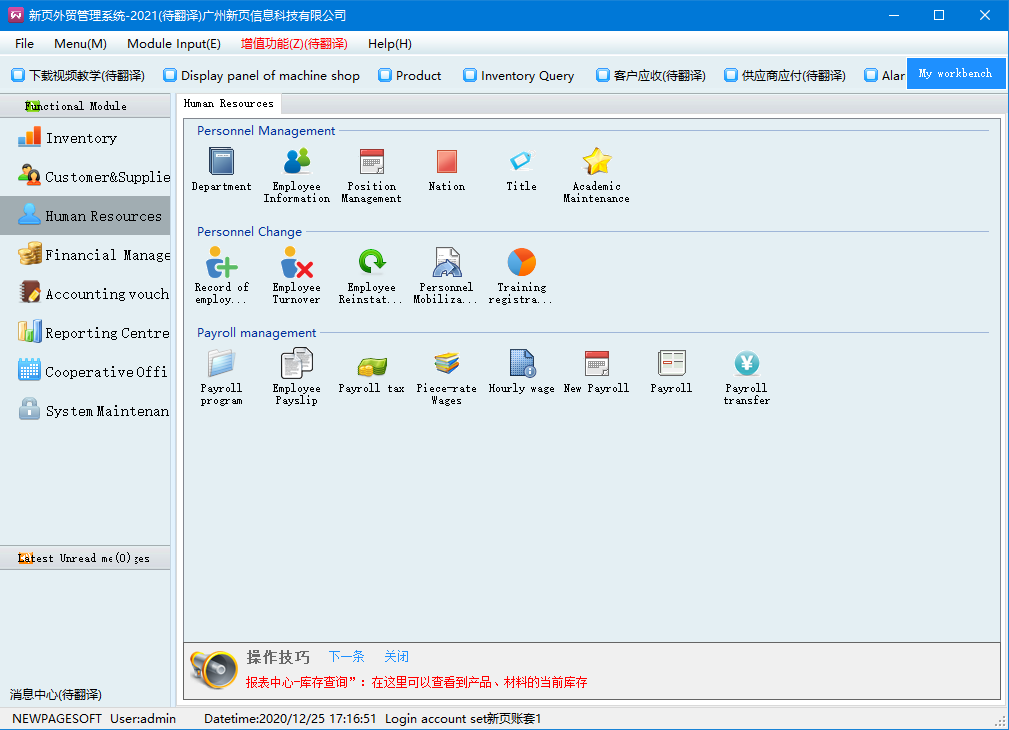Expand the Help(H) menu
1009x730 pixels.
(389, 44)
